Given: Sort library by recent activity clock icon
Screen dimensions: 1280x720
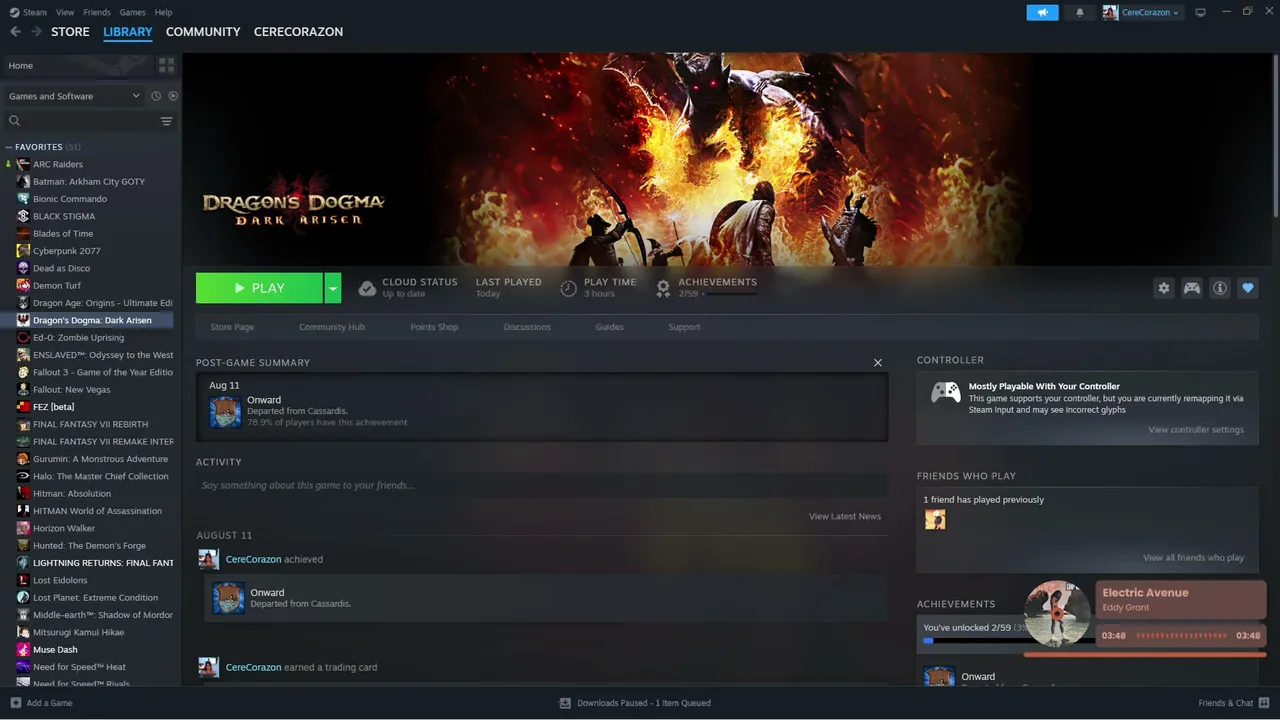Looking at the screenshot, I should click(x=156, y=96).
